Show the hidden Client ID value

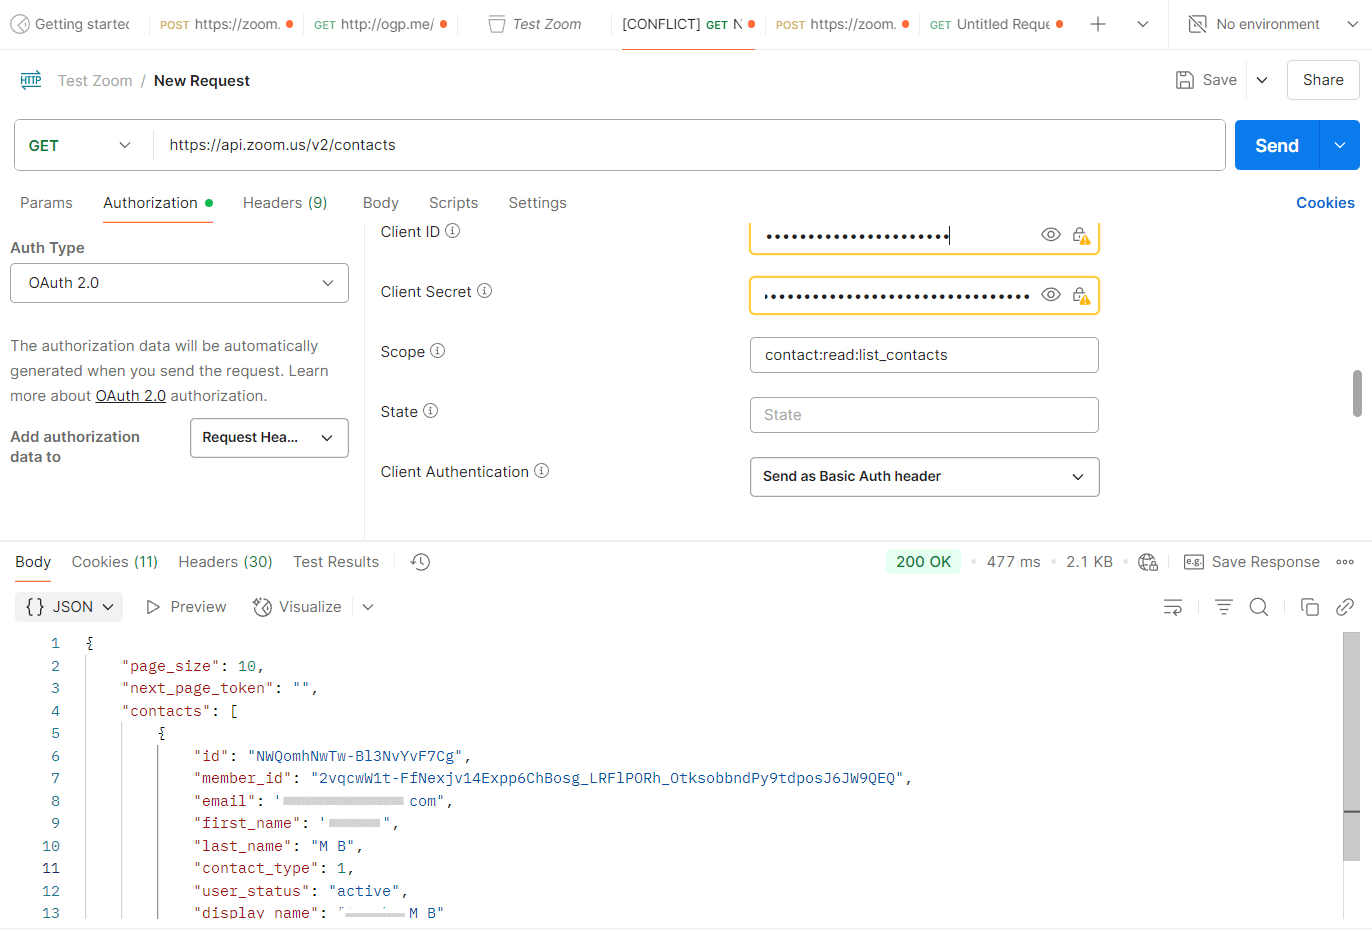[x=1051, y=234]
